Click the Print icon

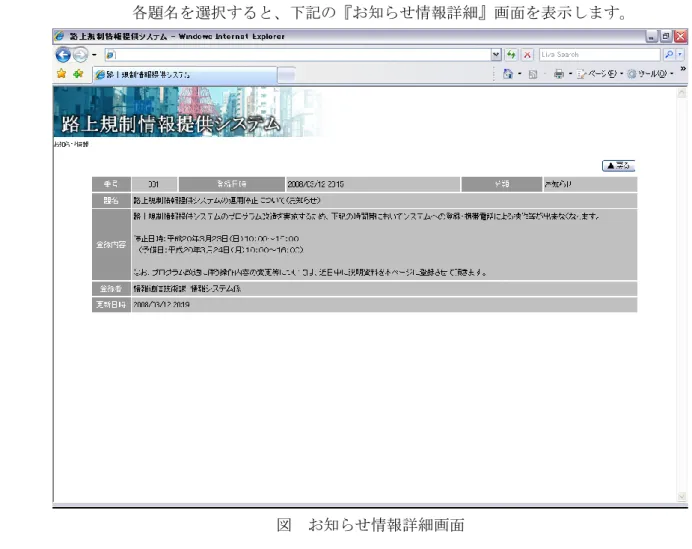(559, 74)
